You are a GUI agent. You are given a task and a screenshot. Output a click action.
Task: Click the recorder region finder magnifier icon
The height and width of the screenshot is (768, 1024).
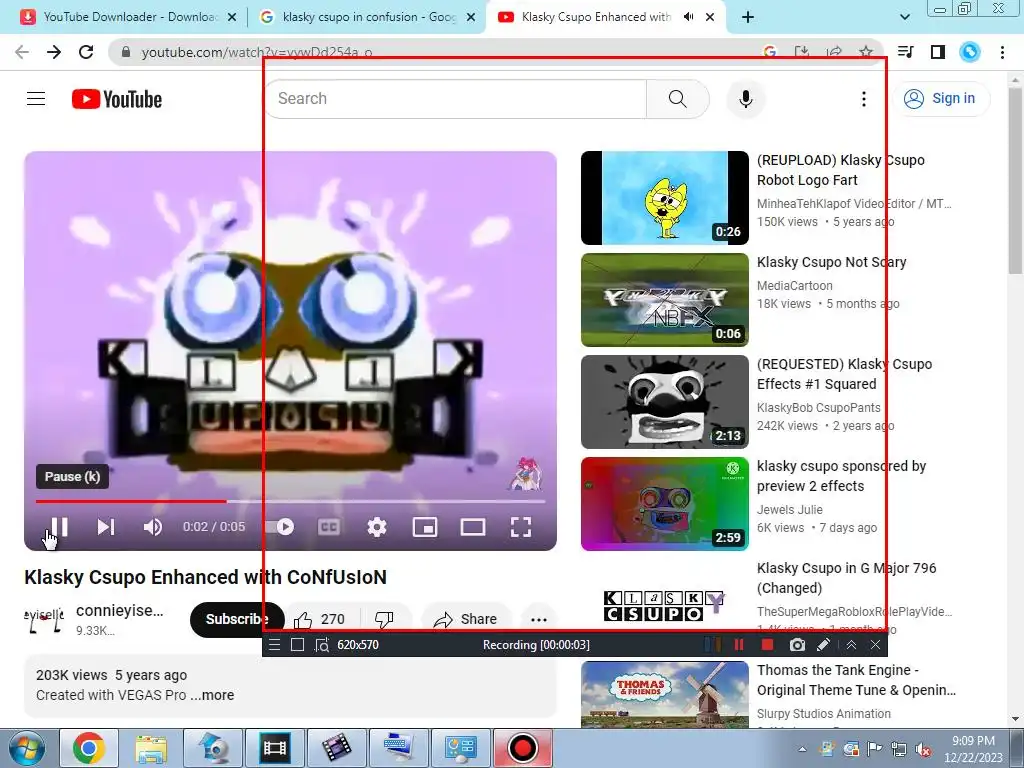coord(321,645)
